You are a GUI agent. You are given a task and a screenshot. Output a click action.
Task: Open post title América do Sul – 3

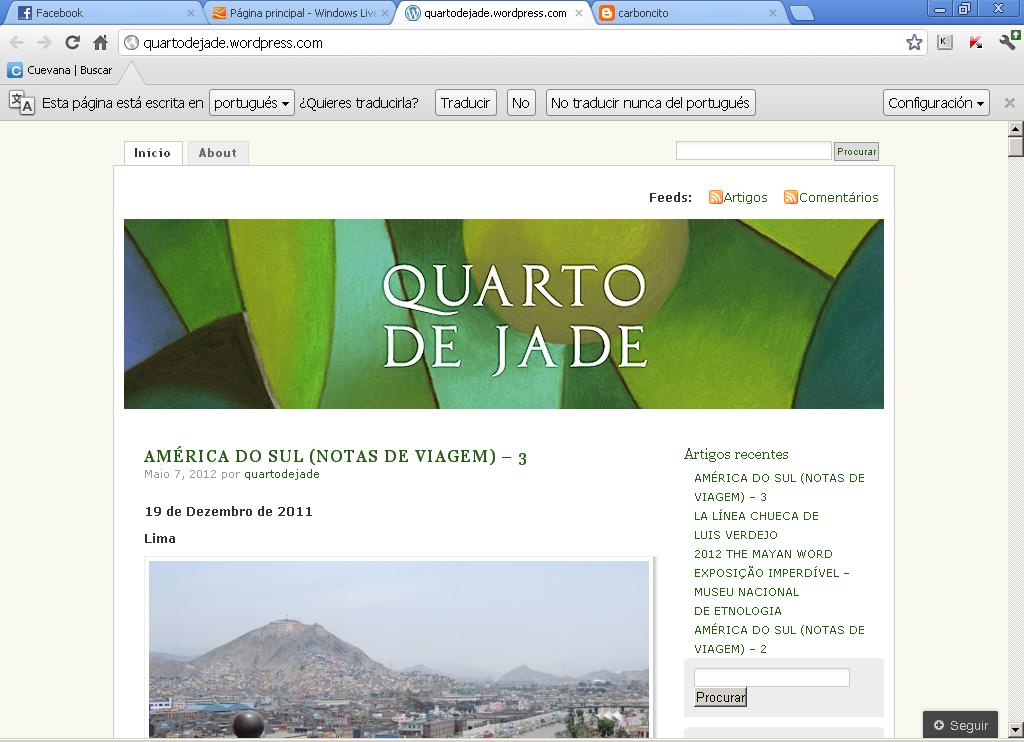pyautogui.click(x=335, y=456)
